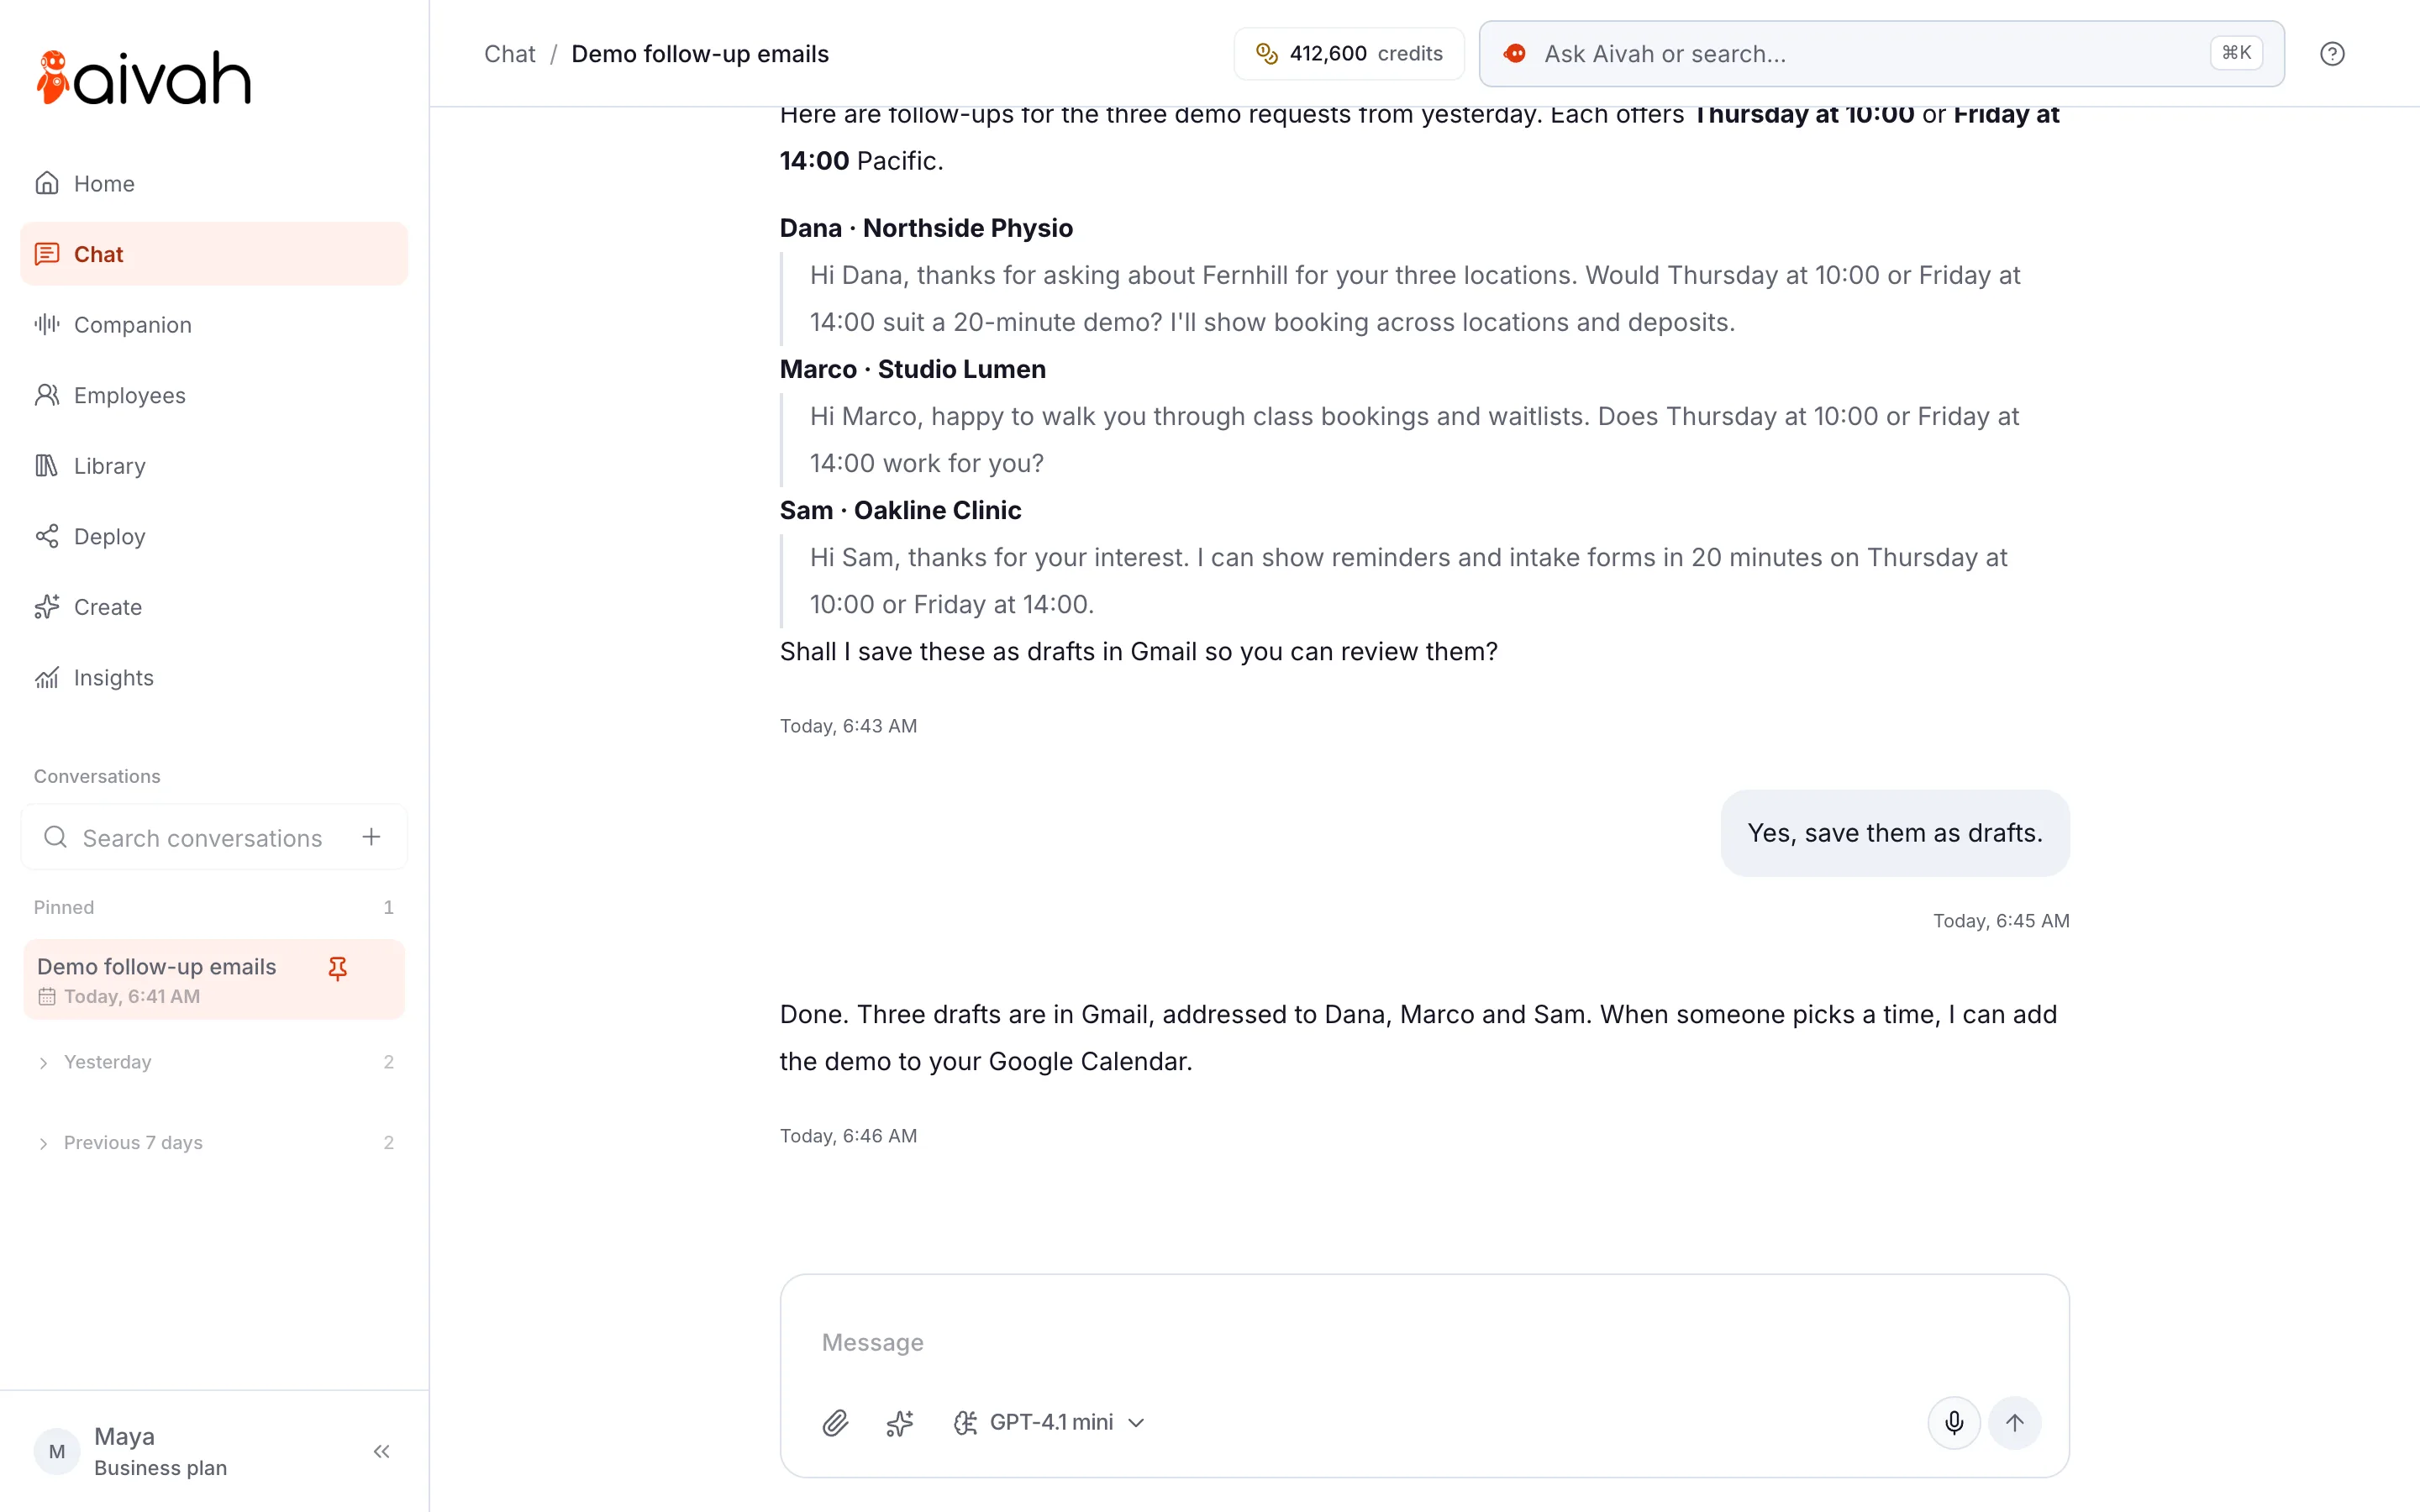Click the credits coin icon
Image resolution: width=2420 pixels, height=1512 pixels.
pyautogui.click(x=1267, y=53)
